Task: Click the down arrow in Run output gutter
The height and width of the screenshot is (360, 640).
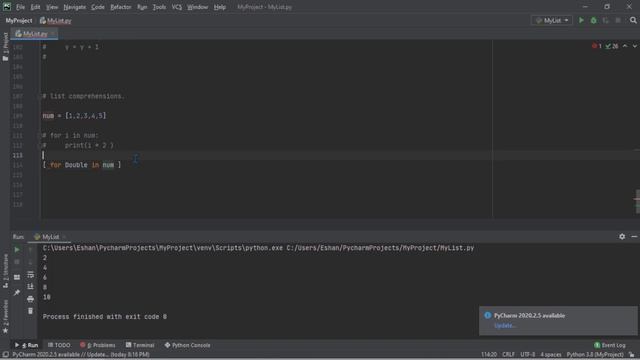Action: click(30, 262)
